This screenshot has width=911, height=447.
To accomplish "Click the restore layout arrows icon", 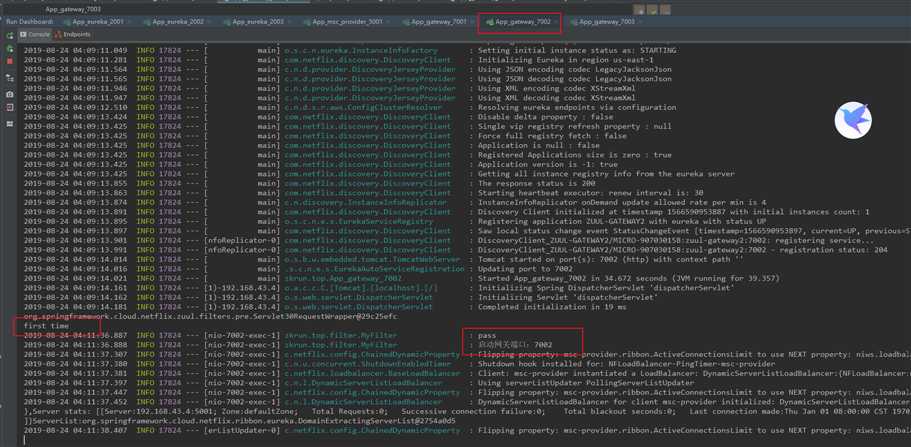I will pos(9,77).
